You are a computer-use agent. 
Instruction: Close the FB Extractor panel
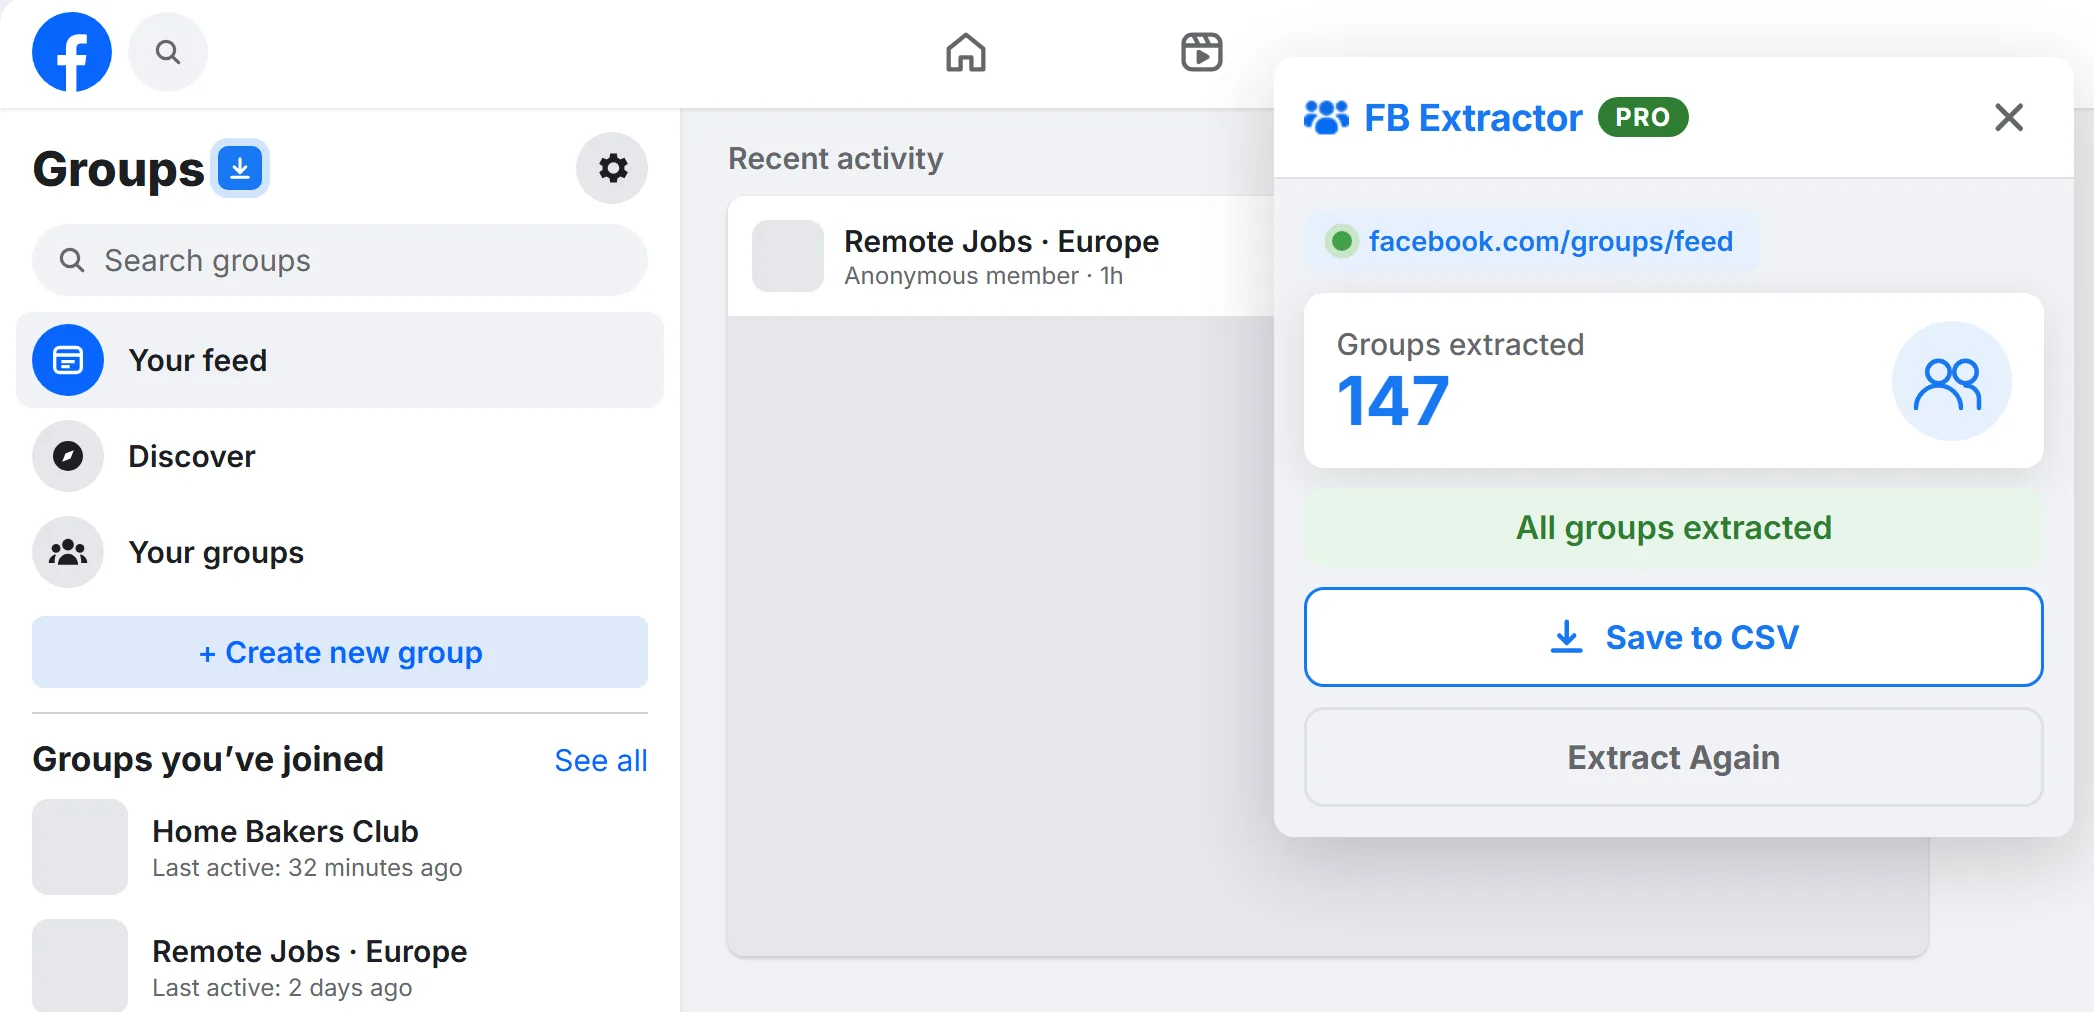tap(2009, 118)
